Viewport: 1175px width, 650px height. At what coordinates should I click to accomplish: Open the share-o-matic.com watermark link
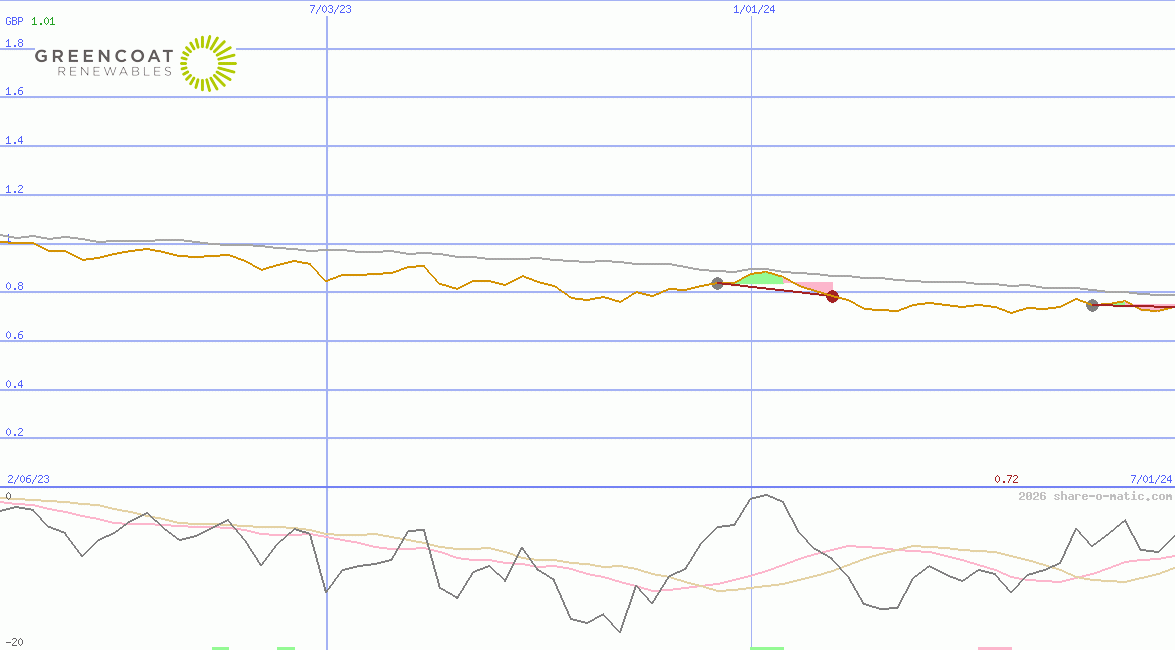tap(1095, 493)
